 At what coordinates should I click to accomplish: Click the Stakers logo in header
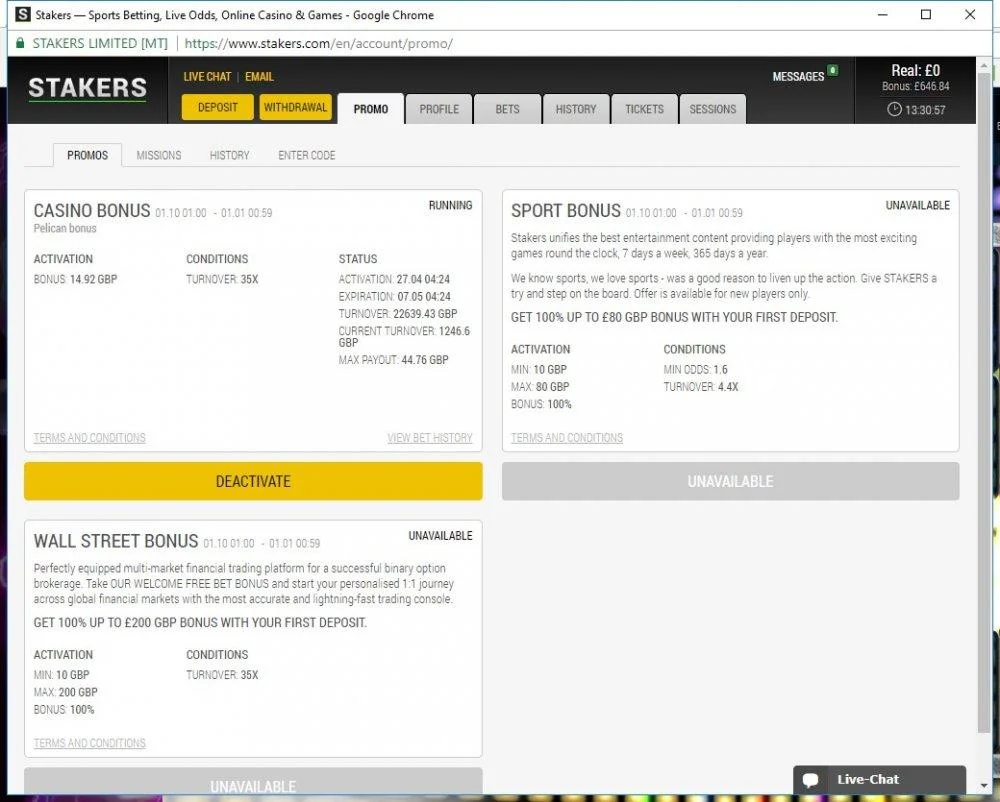[87, 89]
